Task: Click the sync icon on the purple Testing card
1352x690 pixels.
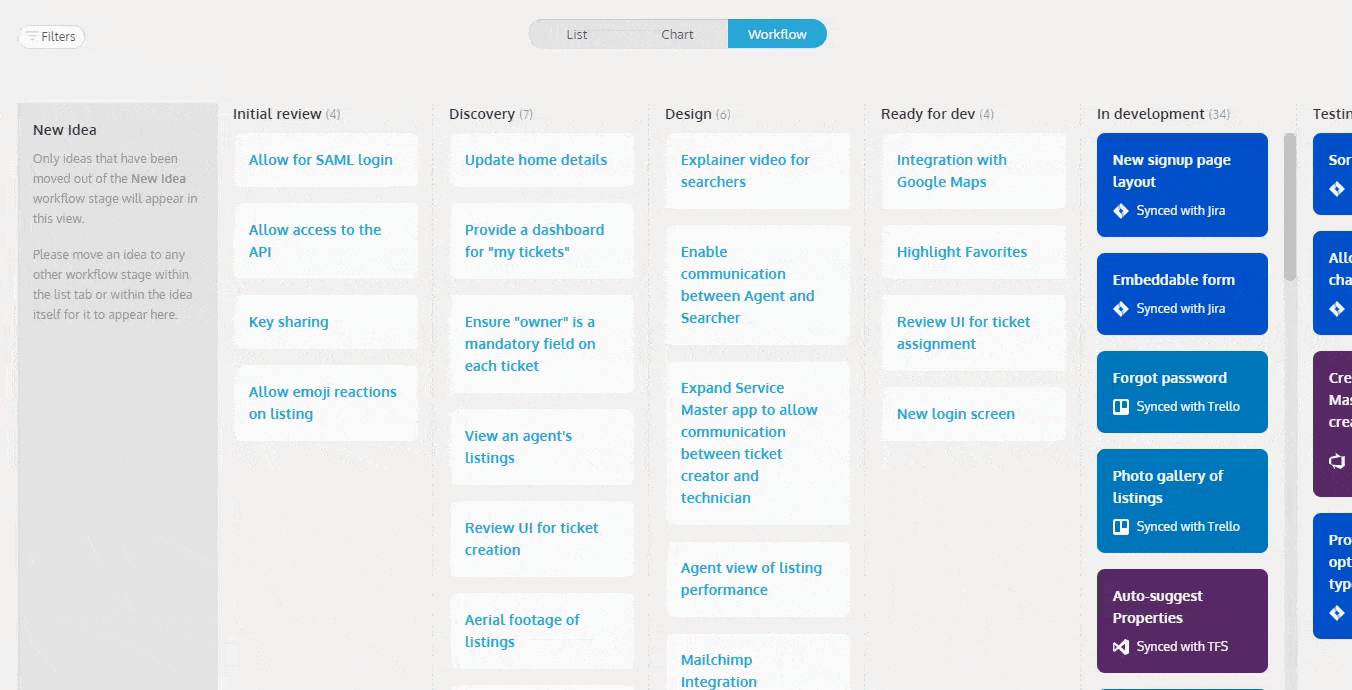Action: 1337,461
